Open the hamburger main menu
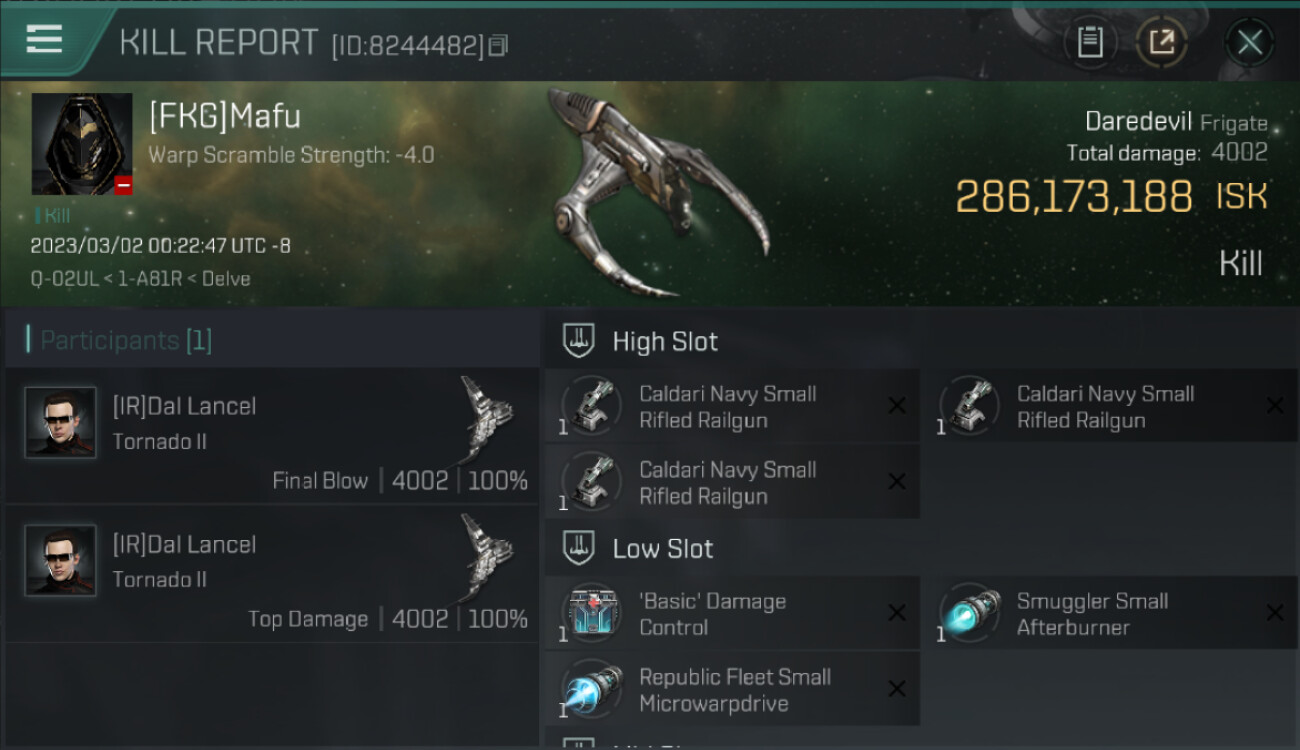Screen dimensions: 1300x750 (x=45, y=40)
